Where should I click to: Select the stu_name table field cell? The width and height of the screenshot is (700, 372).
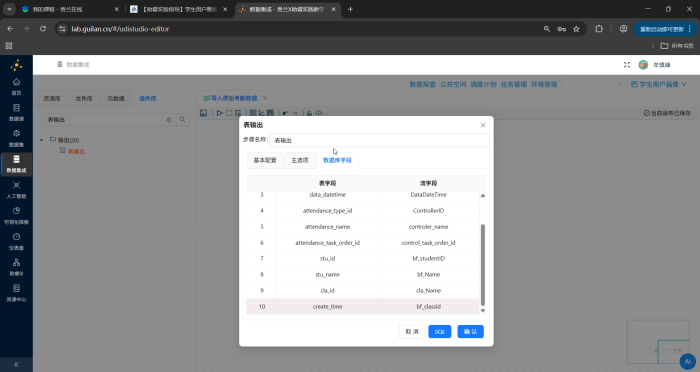[x=327, y=275]
